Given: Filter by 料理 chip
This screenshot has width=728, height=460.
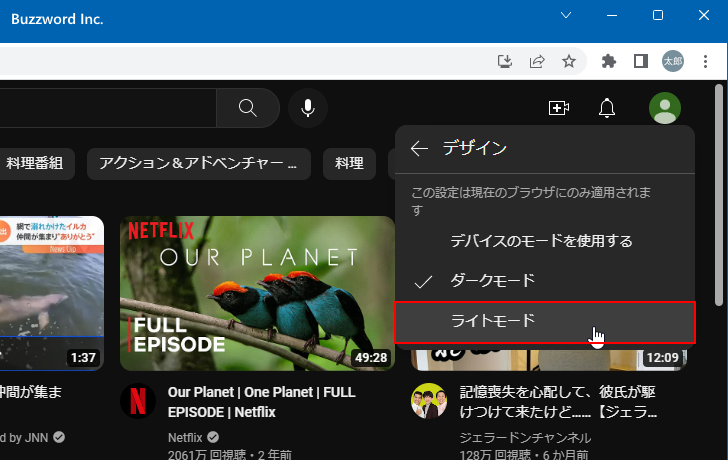Looking at the screenshot, I should (349, 163).
